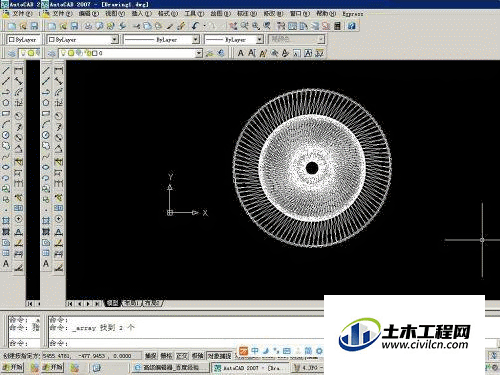The image size is (500, 375).
Task: Open the 格式 menu
Action: (168, 14)
